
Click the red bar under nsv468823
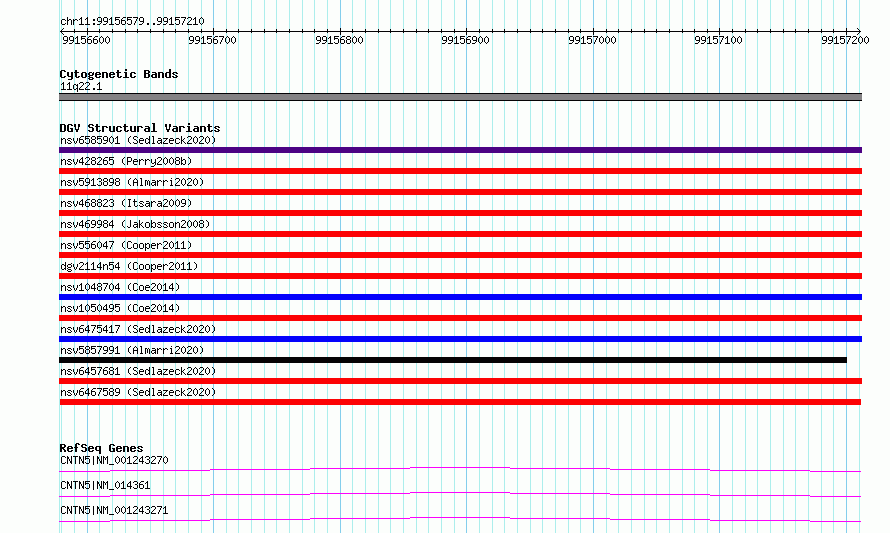(x=460, y=213)
